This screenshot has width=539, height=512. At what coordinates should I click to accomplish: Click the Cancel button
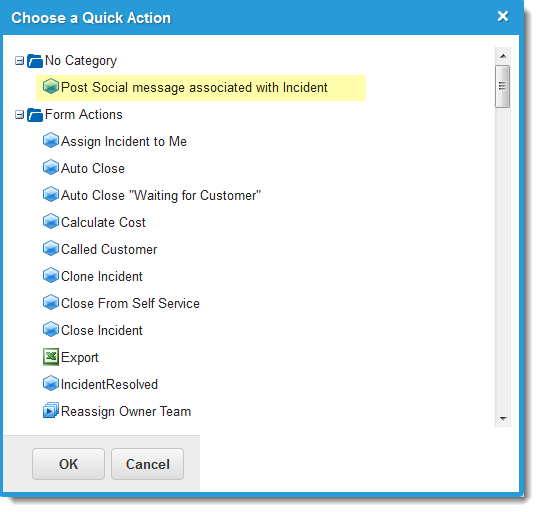point(147,464)
